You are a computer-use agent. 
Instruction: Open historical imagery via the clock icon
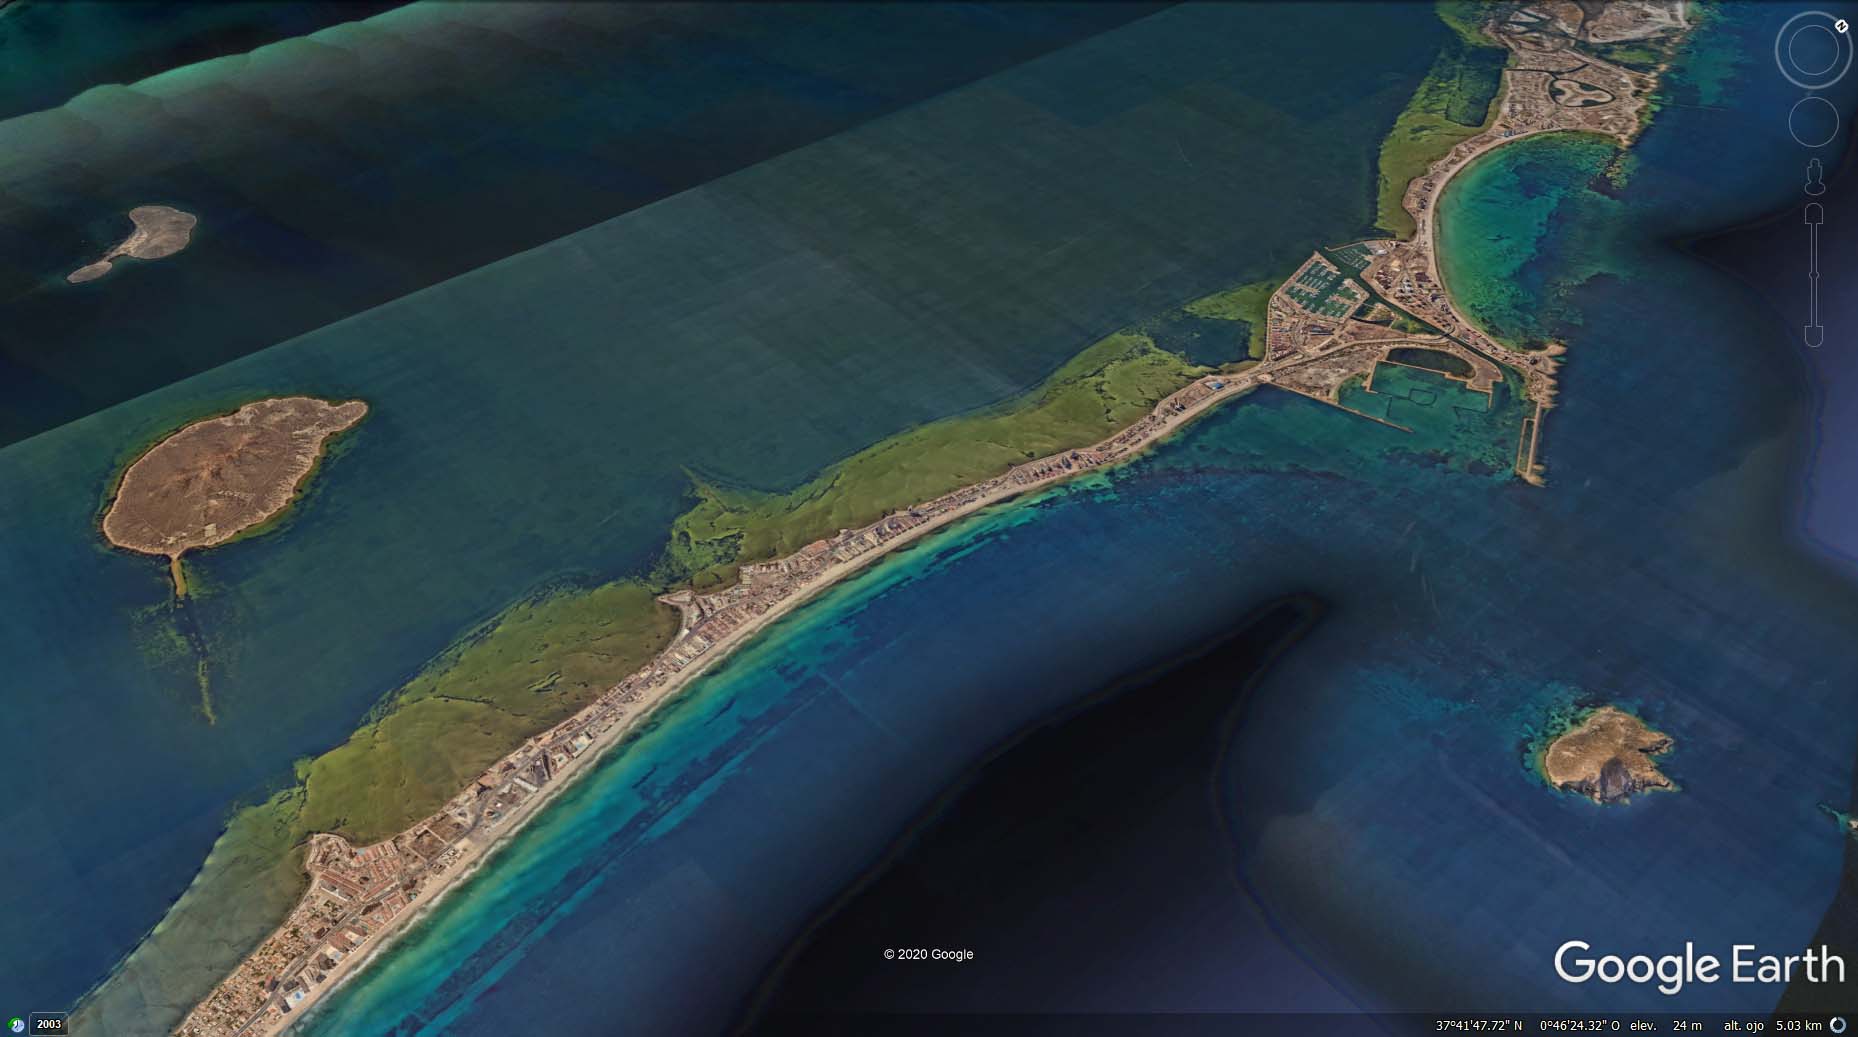[17, 1024]
